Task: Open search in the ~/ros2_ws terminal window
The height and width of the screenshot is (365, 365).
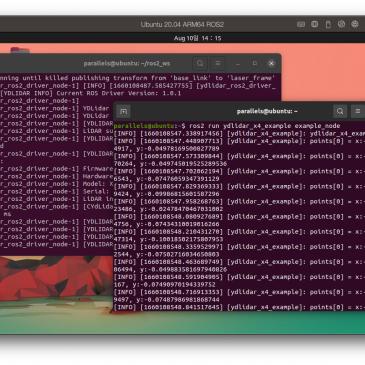Action: [x=200, y=63]
